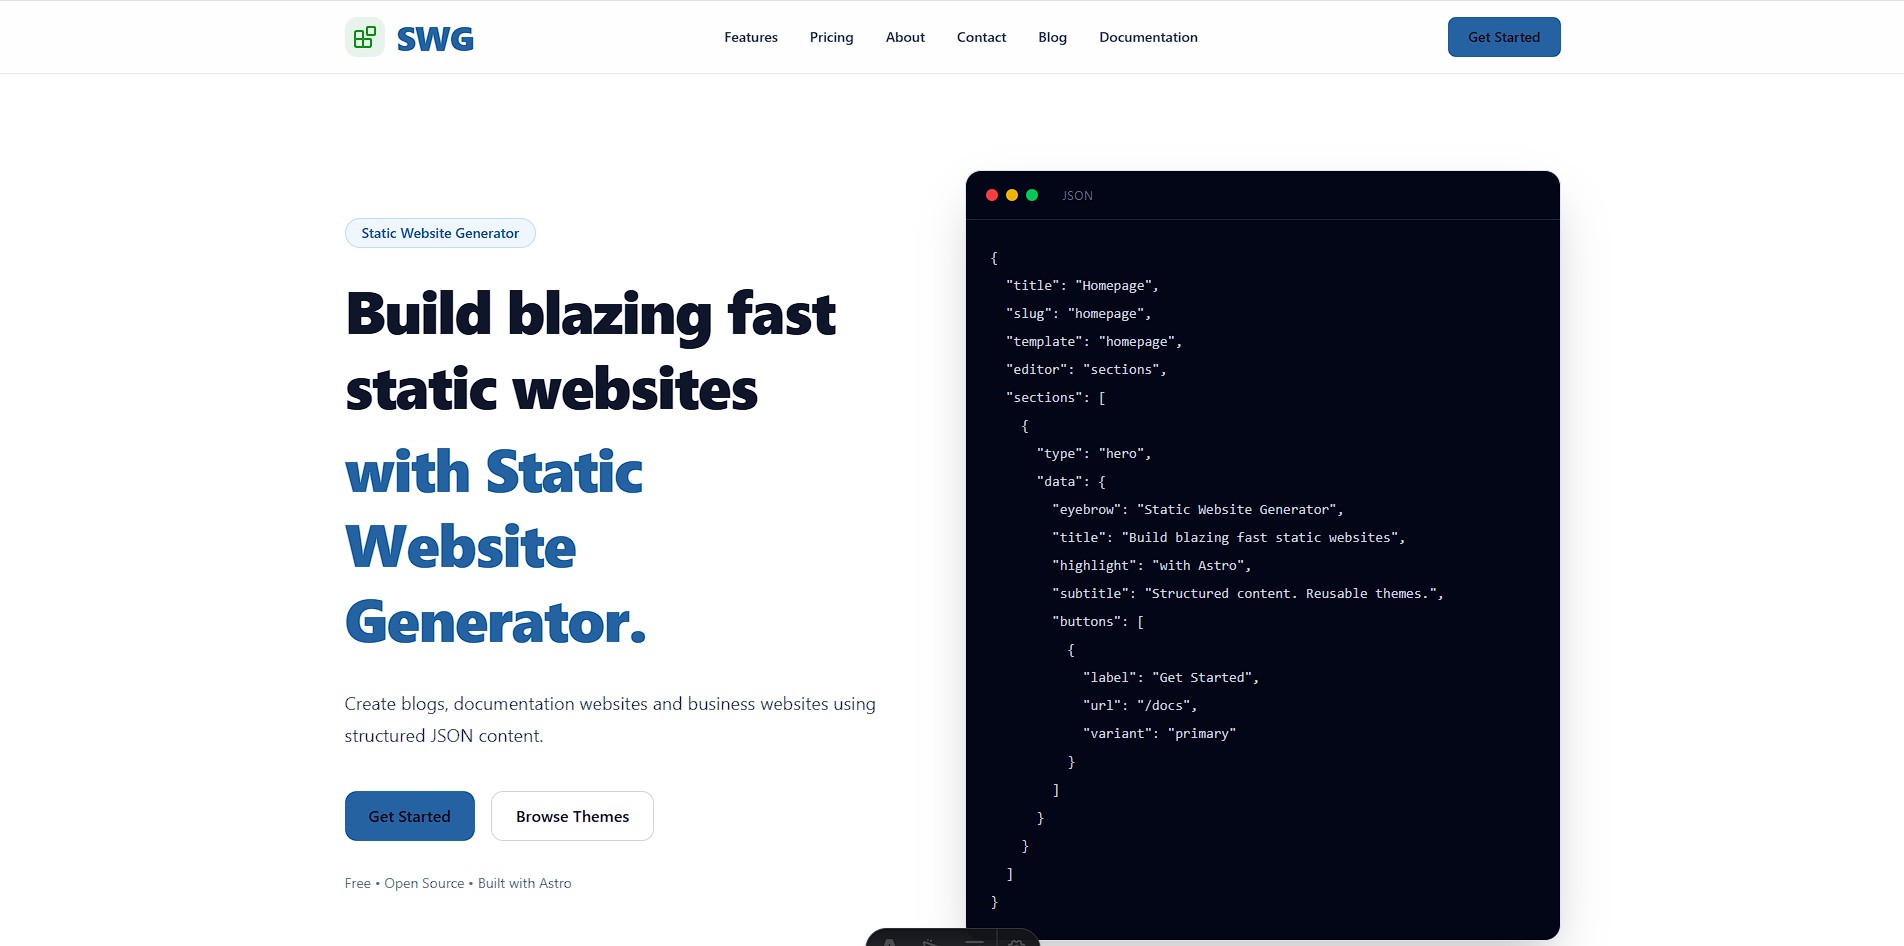Click the hero Get Started button below the paragraph
The width and height of the screenshot is (1904, 946).
[410, 816]
